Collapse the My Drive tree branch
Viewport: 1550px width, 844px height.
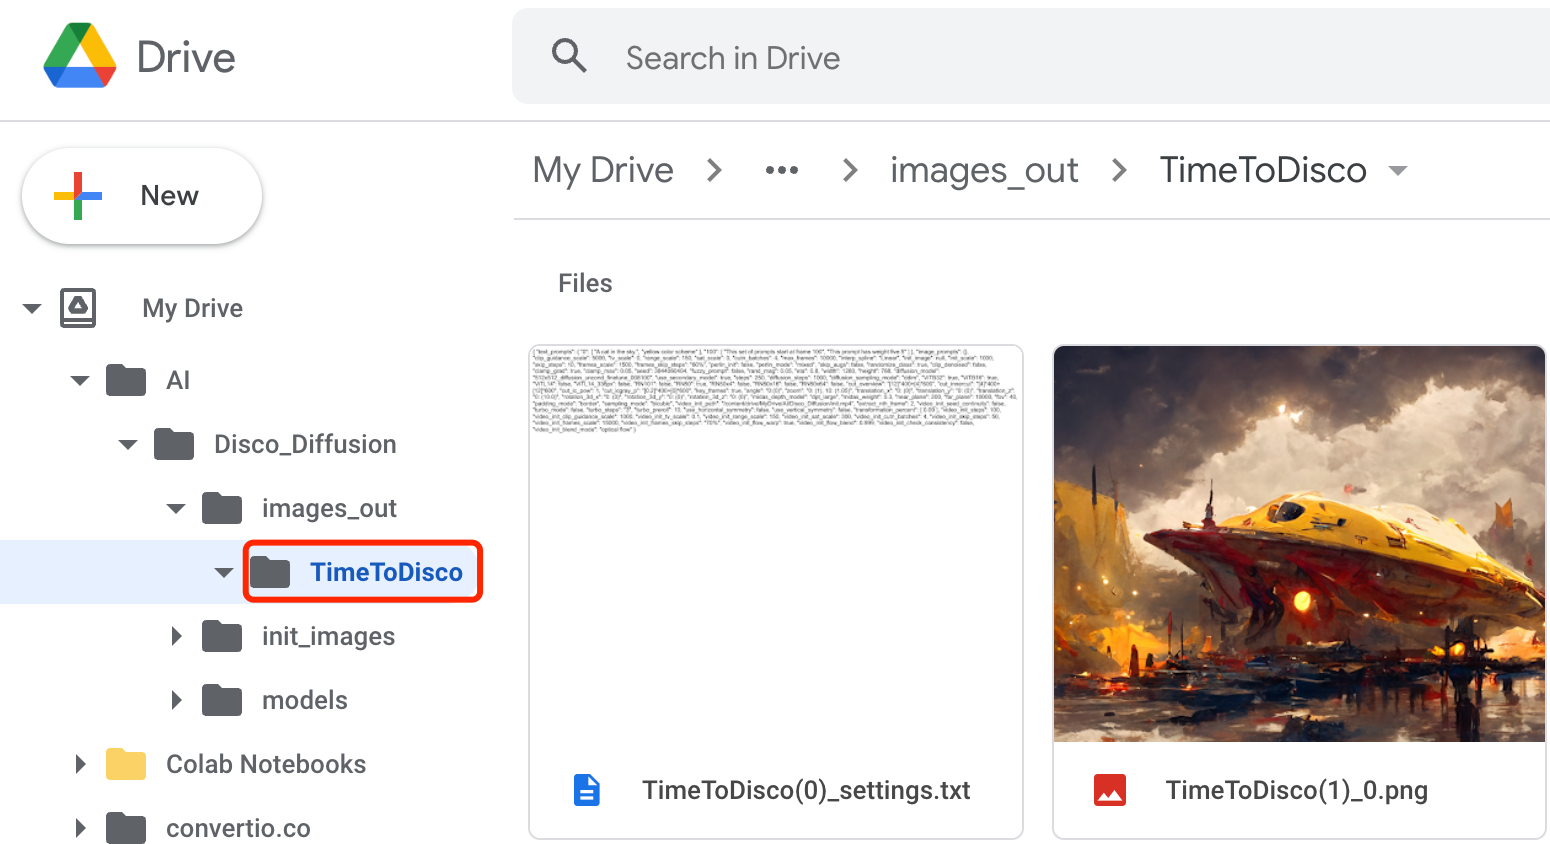pos(31,307)
